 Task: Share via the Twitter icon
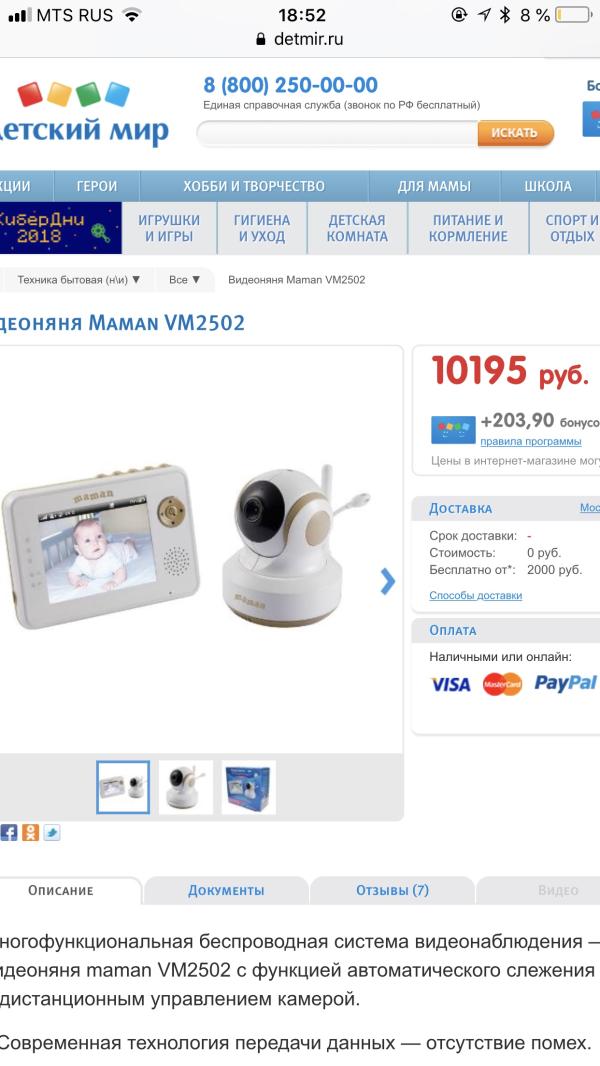(x=52, y=832)
